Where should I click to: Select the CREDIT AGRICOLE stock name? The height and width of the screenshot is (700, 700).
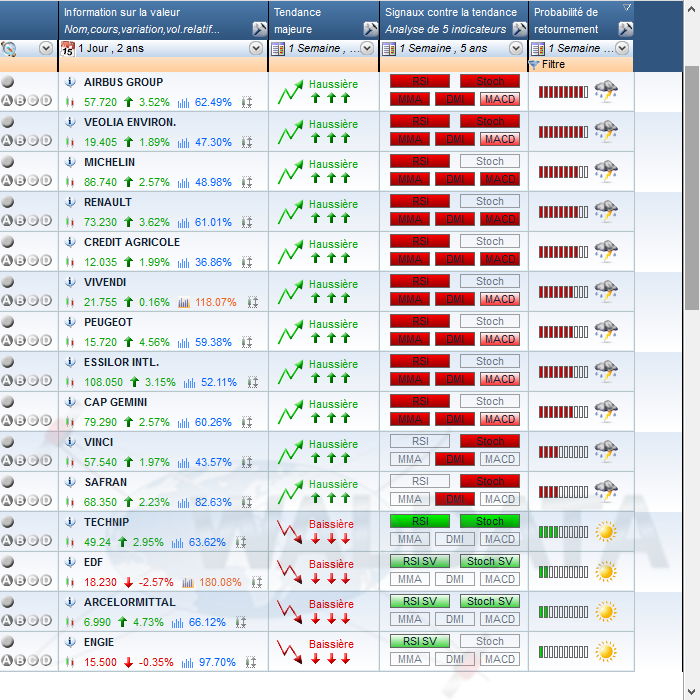coord(132,242)
